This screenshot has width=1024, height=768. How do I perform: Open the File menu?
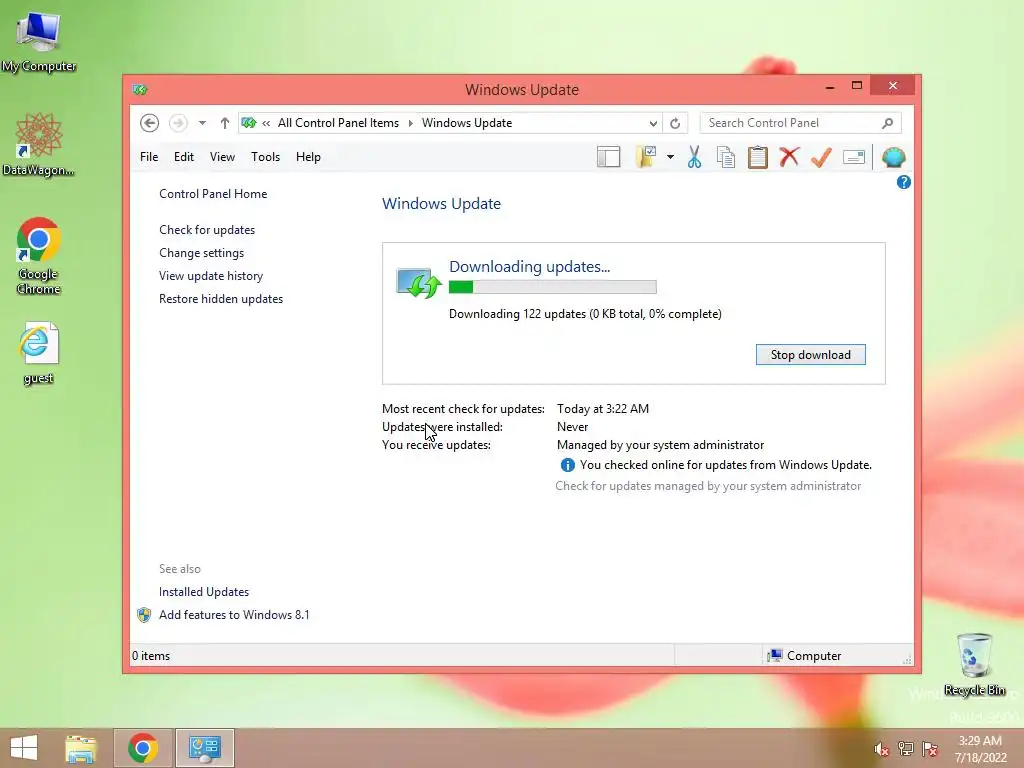149,157
